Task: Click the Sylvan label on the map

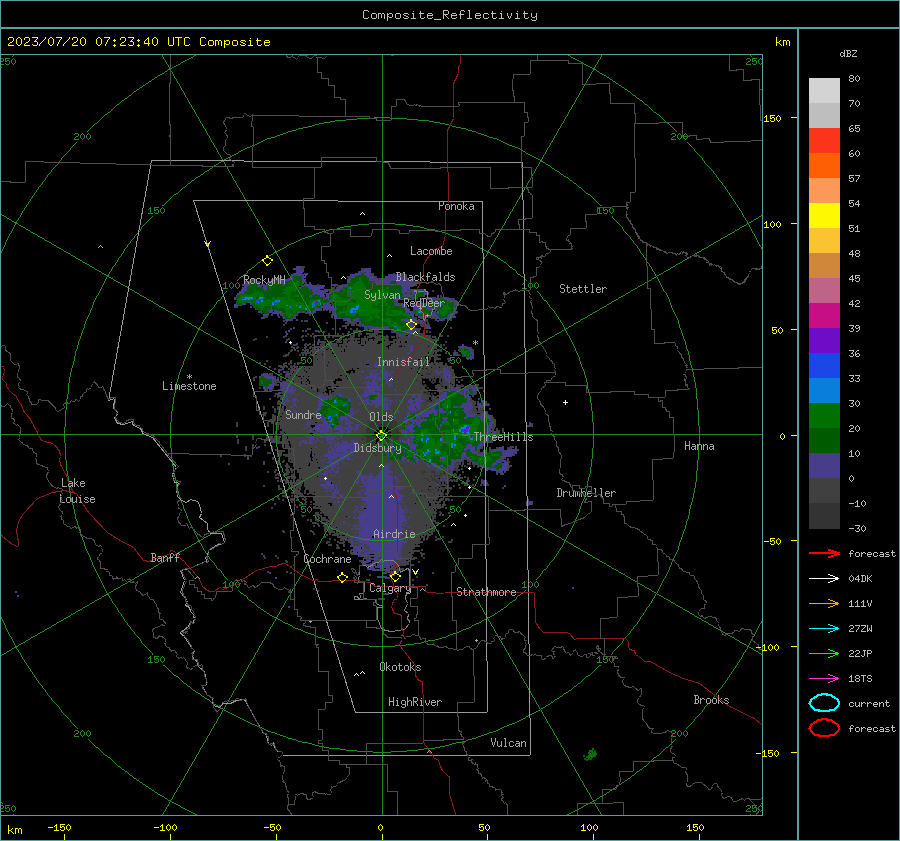Action: [x=382, y=295]
